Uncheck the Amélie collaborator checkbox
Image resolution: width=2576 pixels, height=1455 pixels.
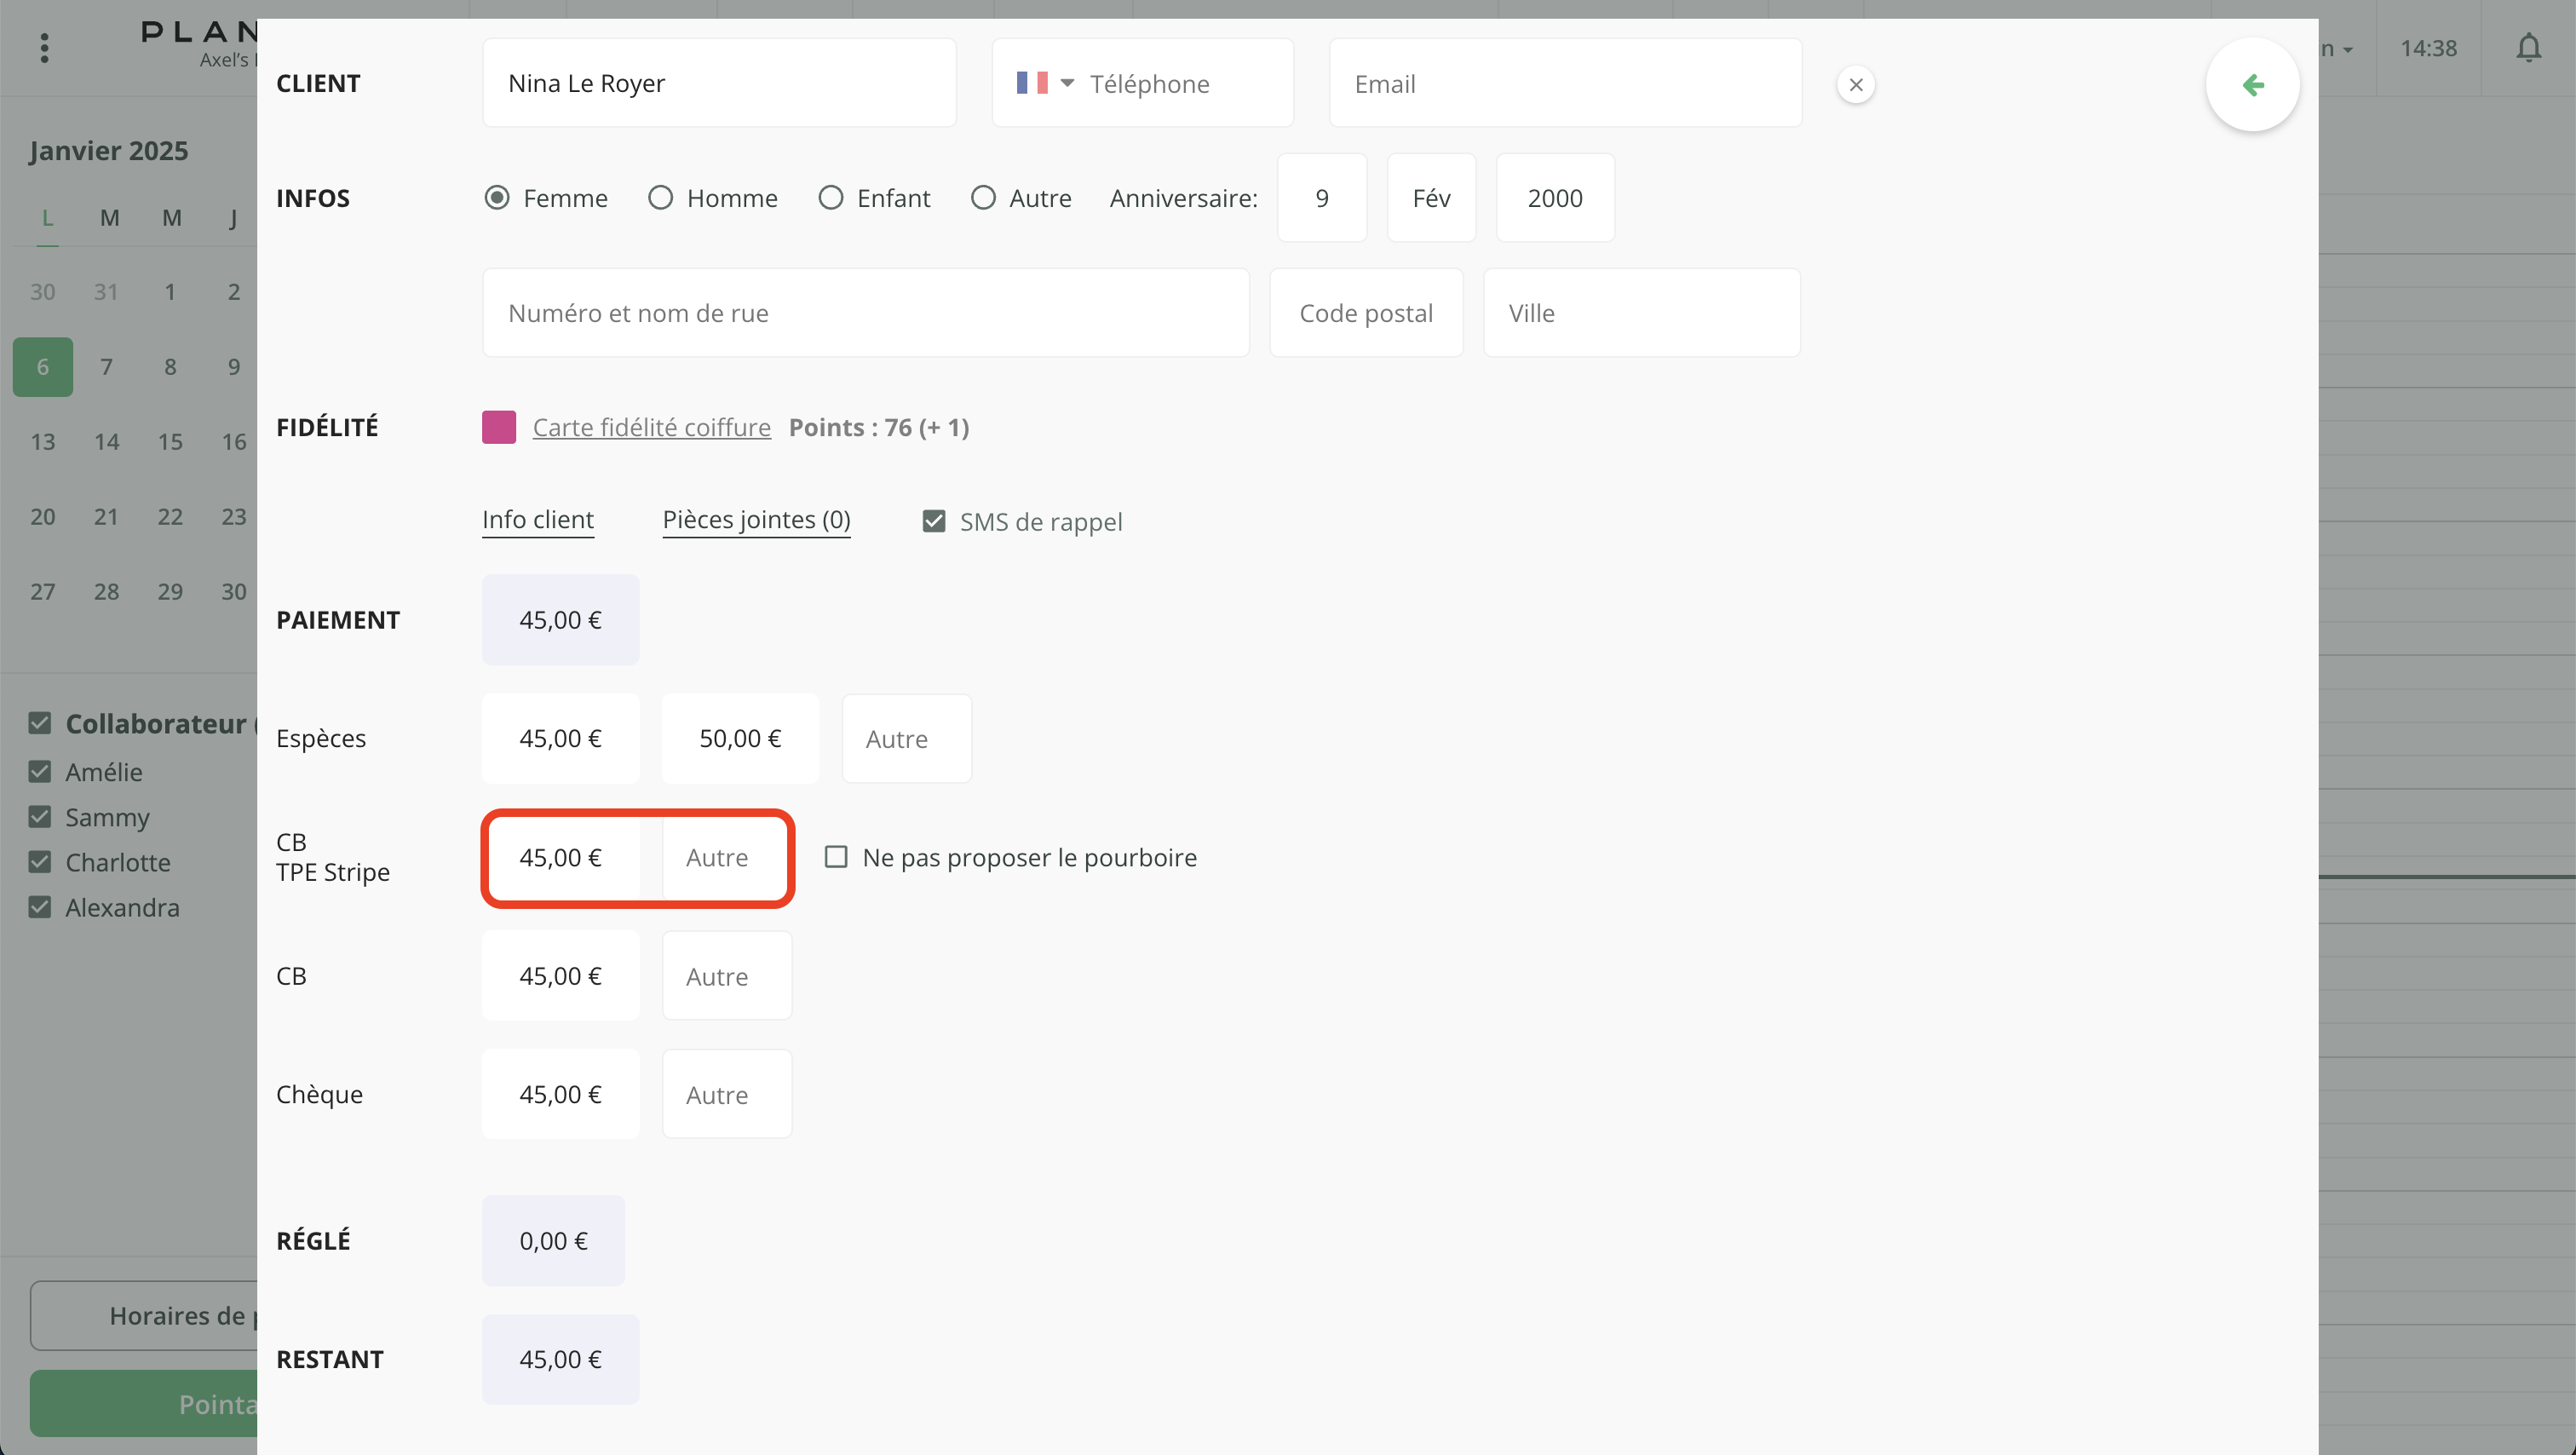40,772
